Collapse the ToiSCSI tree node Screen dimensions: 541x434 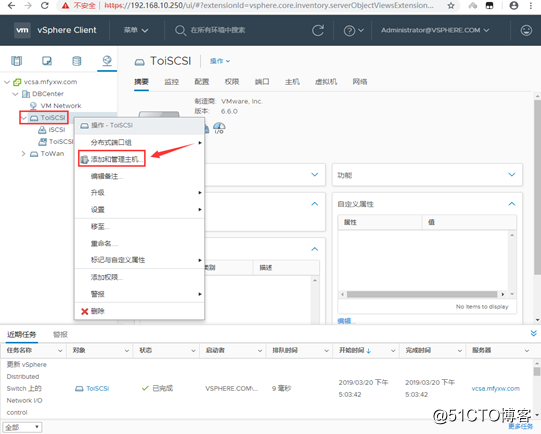(24, 118)
